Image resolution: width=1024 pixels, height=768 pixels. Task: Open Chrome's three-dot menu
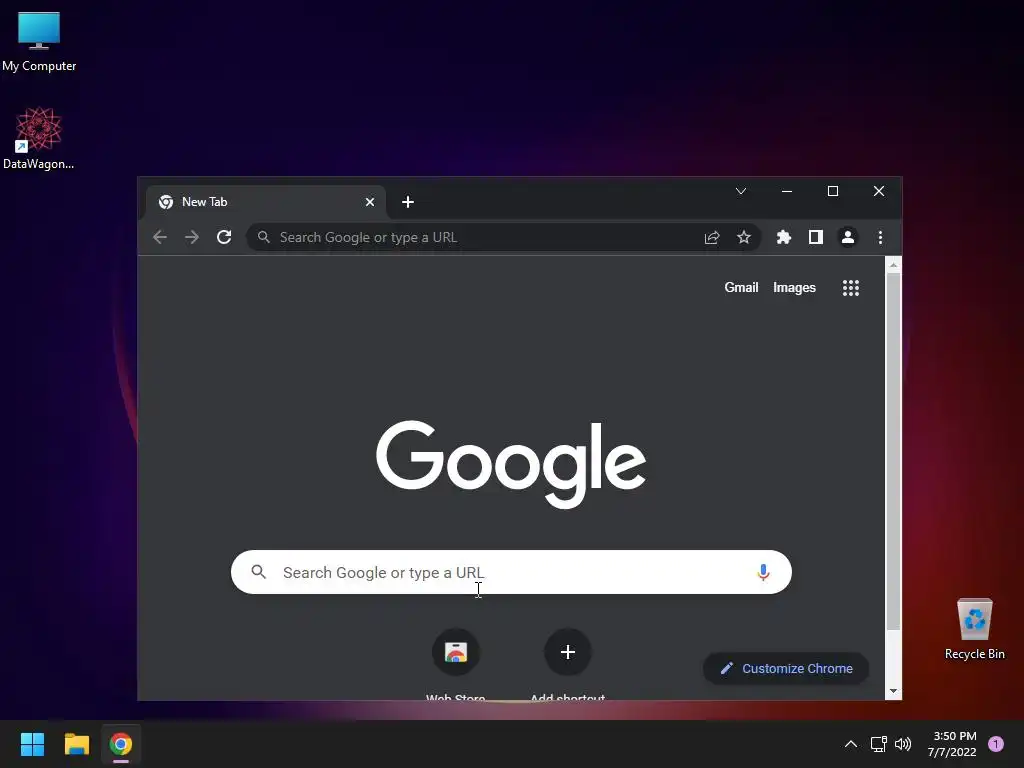click(880, 237)
